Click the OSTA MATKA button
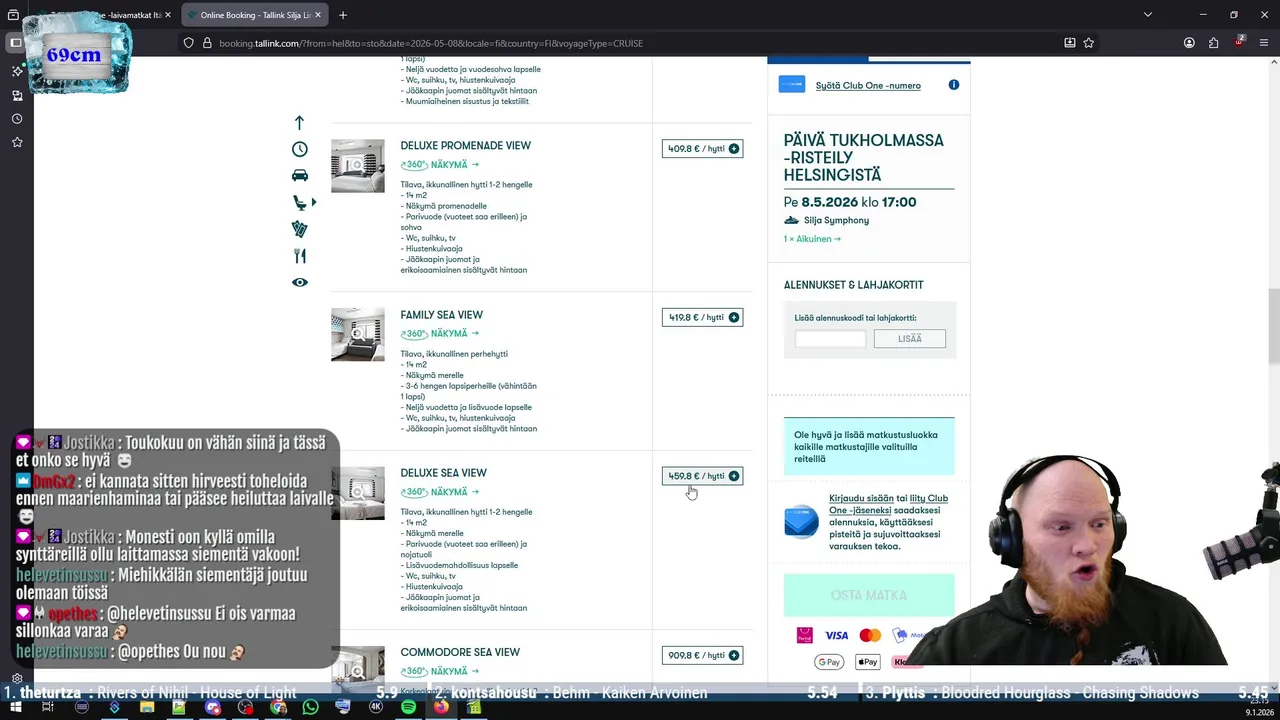Image resolution: width=1280 pixels, height=720 pixels. tap(869, 595)
